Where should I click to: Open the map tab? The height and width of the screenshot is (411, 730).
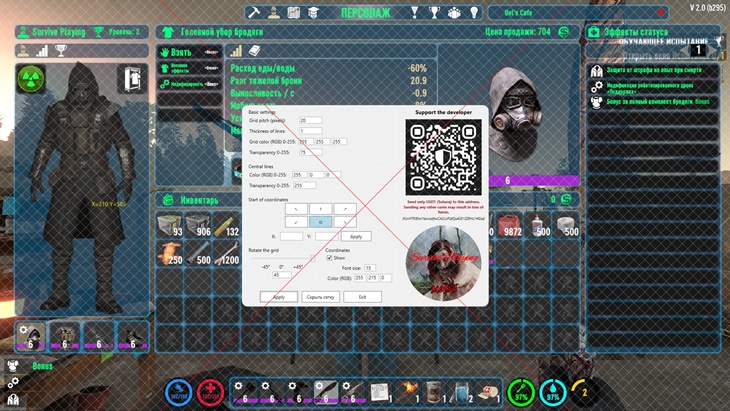coord(293,13)
